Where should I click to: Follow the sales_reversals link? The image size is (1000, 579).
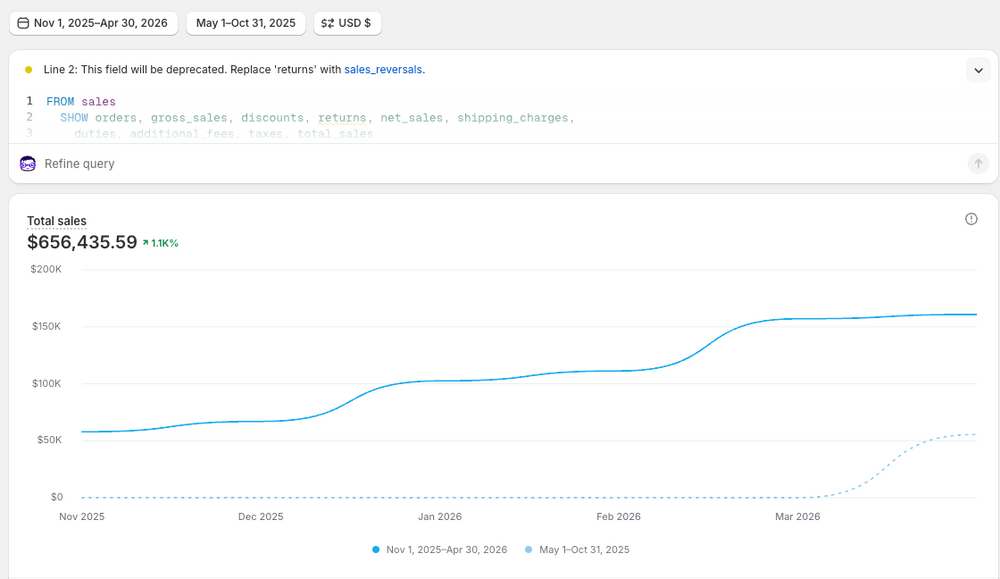[383, 70]
